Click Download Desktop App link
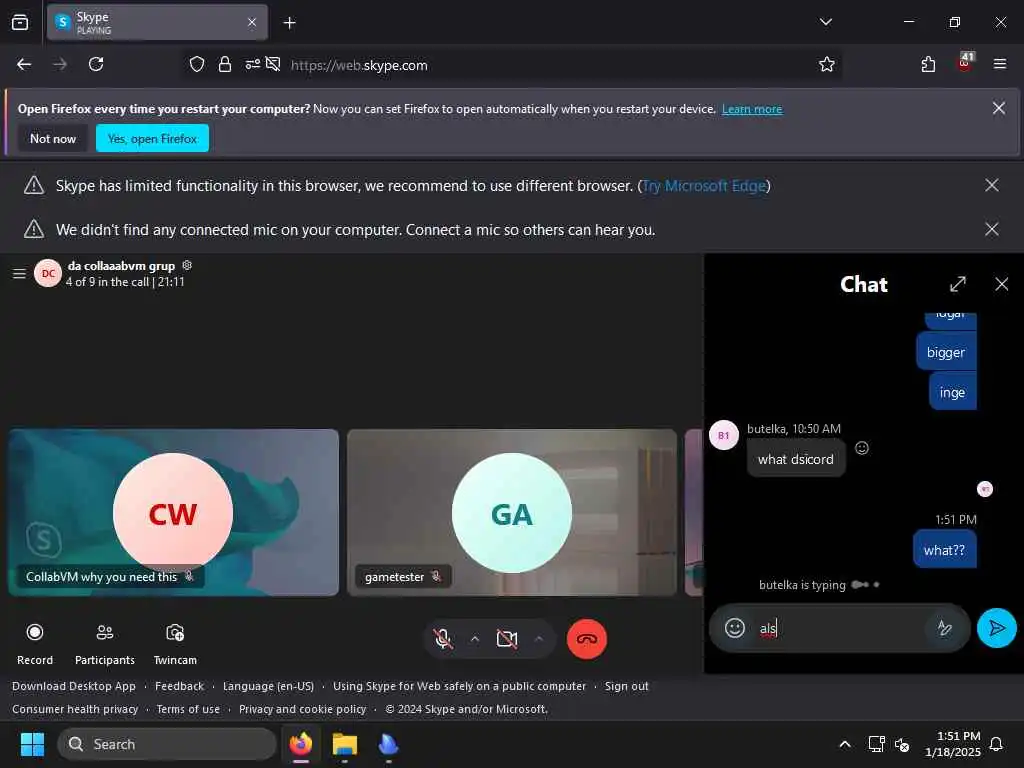 [74, 686]
